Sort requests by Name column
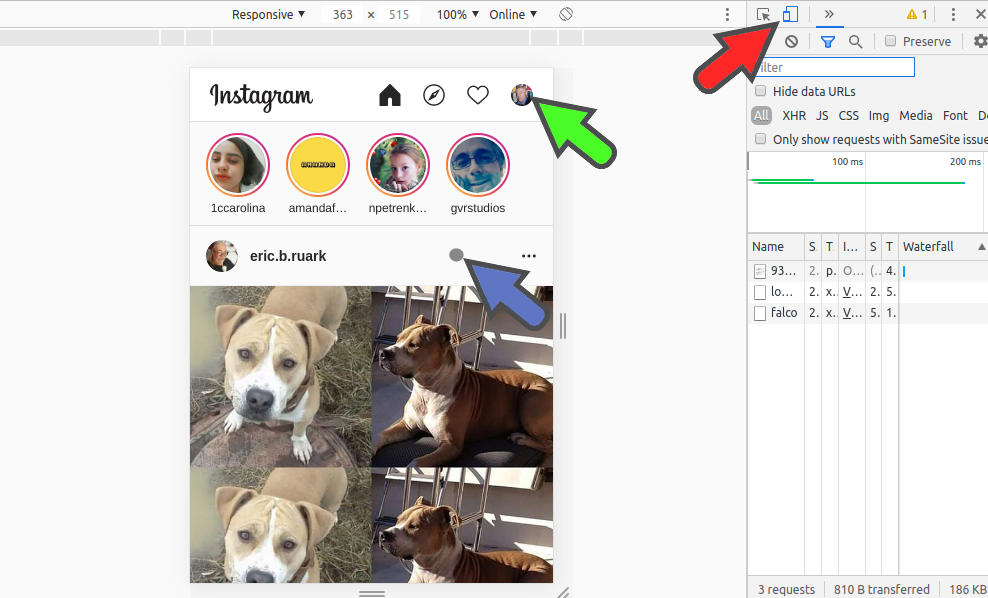This screenshot has width=988, height=598. coord(776,246)
